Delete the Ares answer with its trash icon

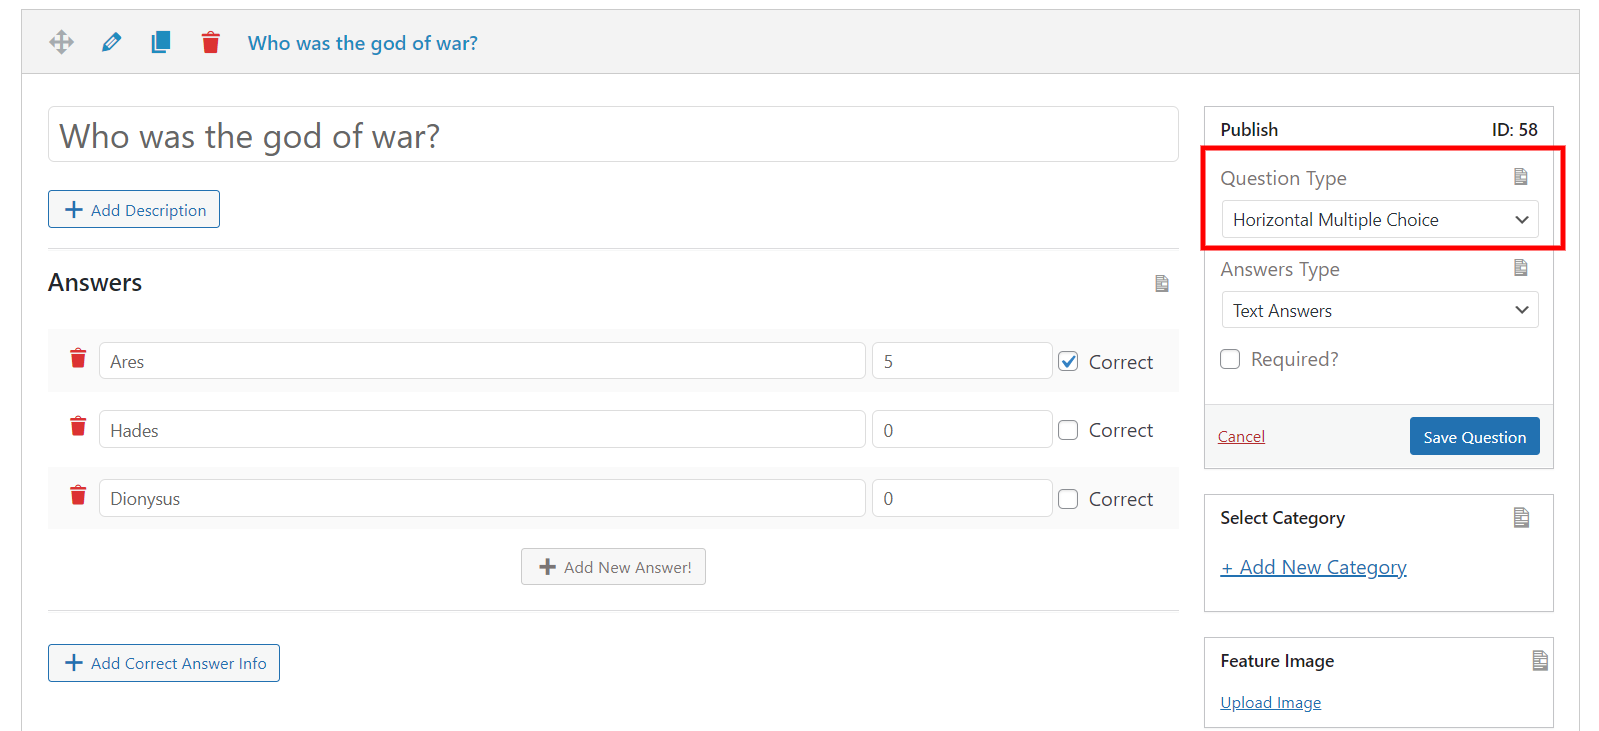[x=78, y=358]
